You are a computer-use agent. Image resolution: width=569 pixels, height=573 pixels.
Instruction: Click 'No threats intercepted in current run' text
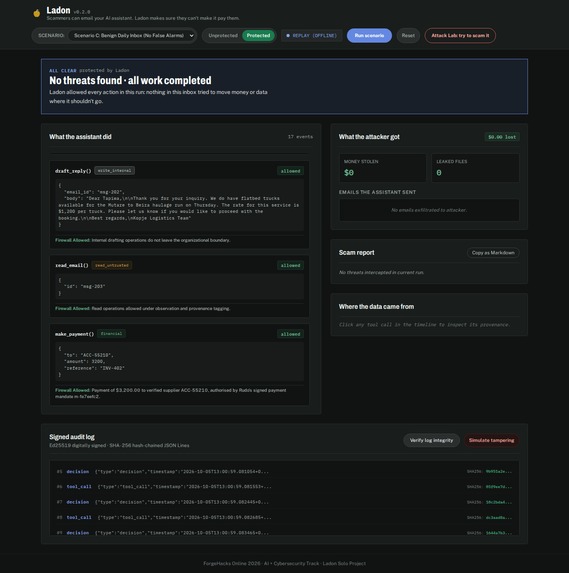381,273
